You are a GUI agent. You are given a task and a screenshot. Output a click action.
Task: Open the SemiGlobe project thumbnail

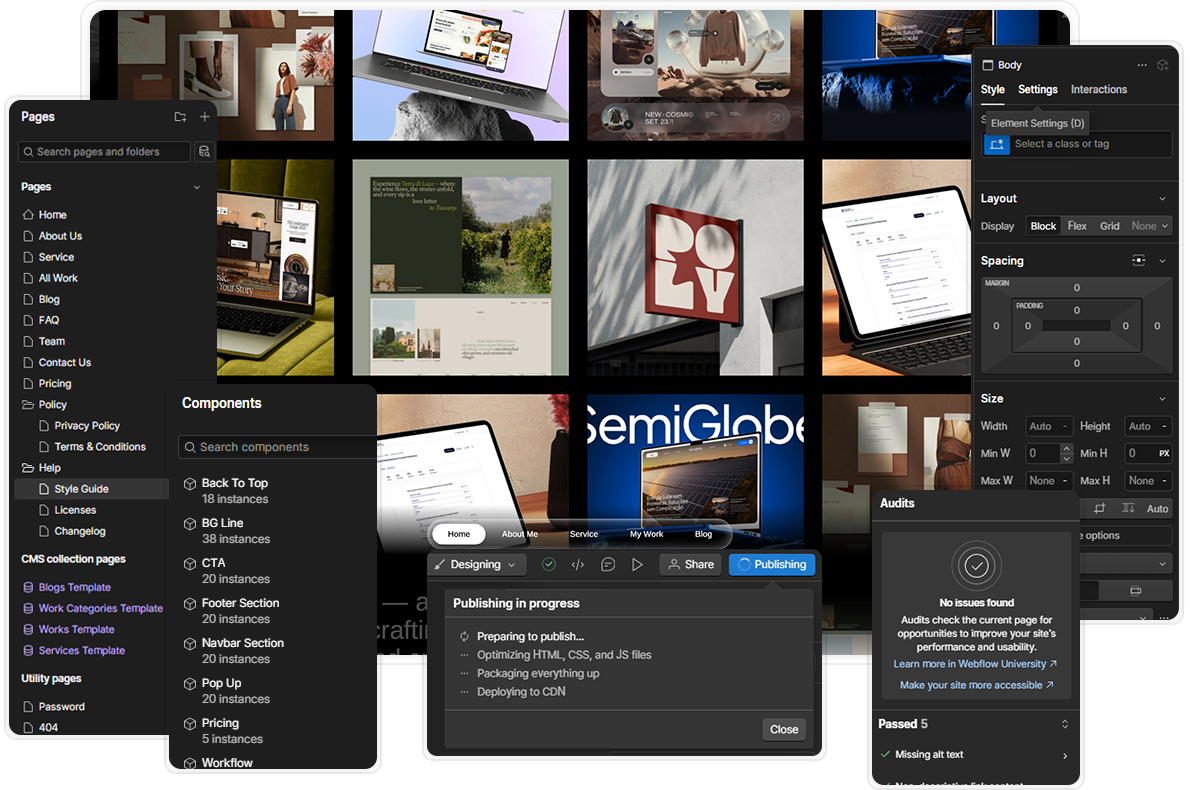[695, 471]
